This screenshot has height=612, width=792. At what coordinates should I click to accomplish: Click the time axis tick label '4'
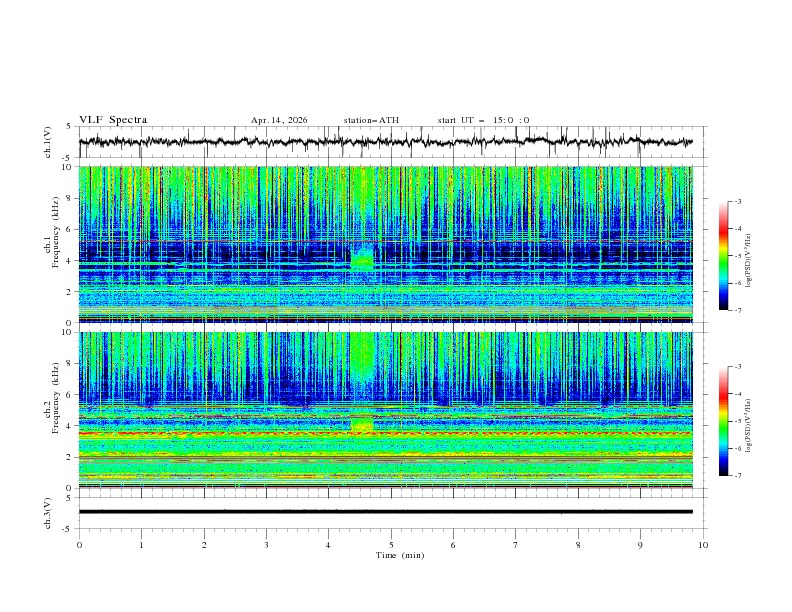point(328,545)
